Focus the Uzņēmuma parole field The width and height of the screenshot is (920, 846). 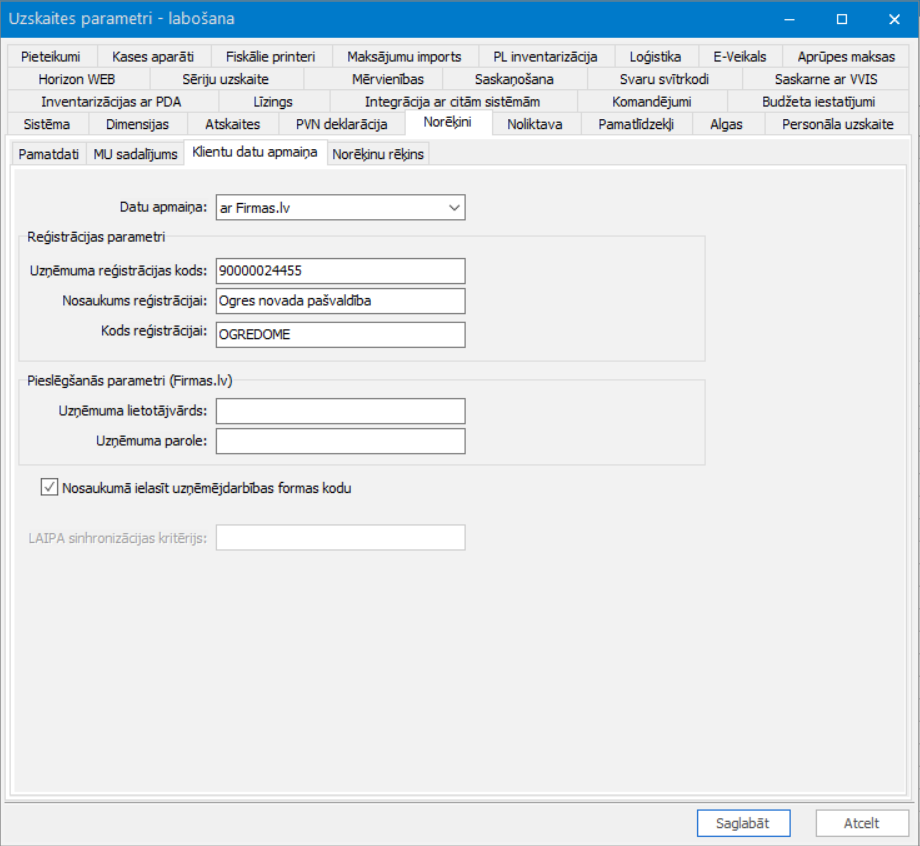[340, 441]
